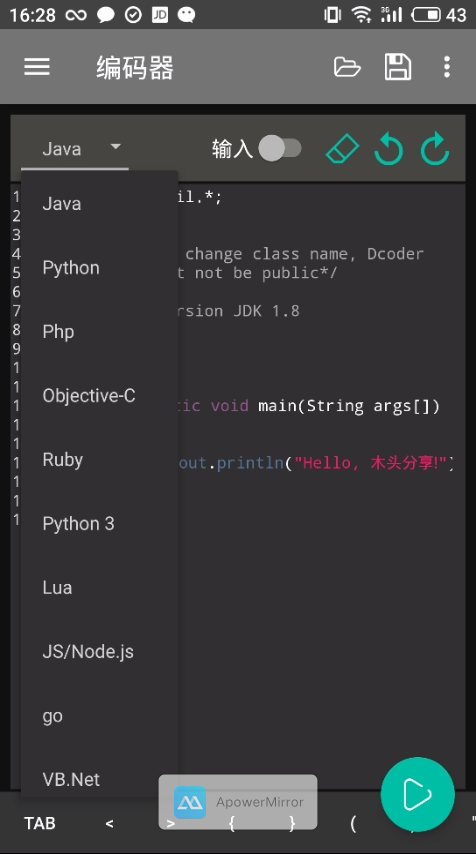Toggle the 输入 input switch
Image resolution: width=476 pixels, height=854 pixels.
(x=279, y=148)
